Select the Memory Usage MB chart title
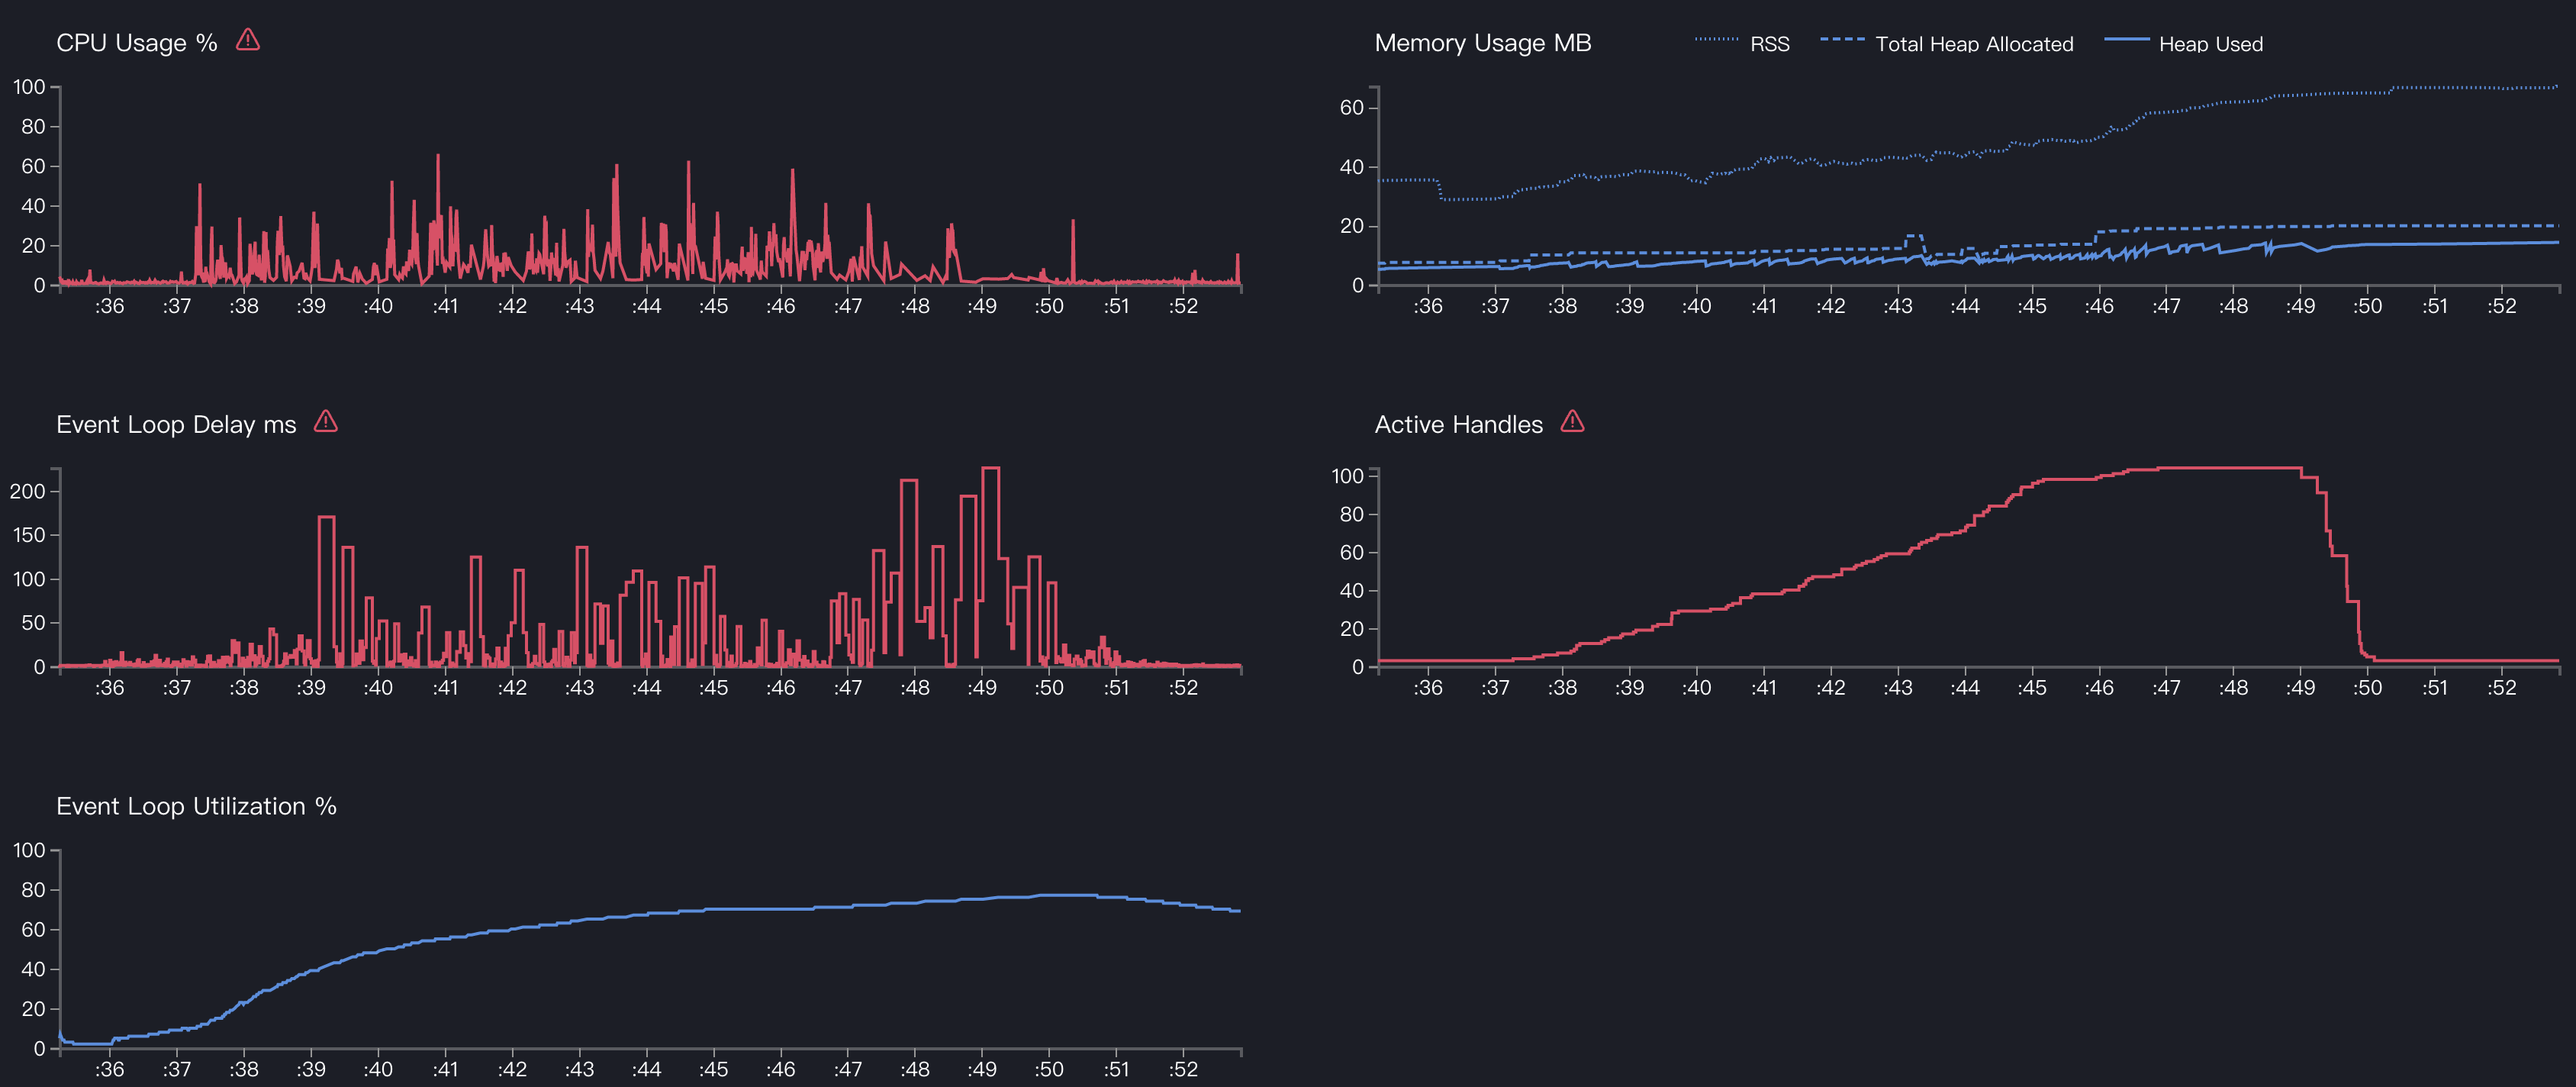The height and width of the screenshot is (1087, 2576). [x=1482, y=43]
